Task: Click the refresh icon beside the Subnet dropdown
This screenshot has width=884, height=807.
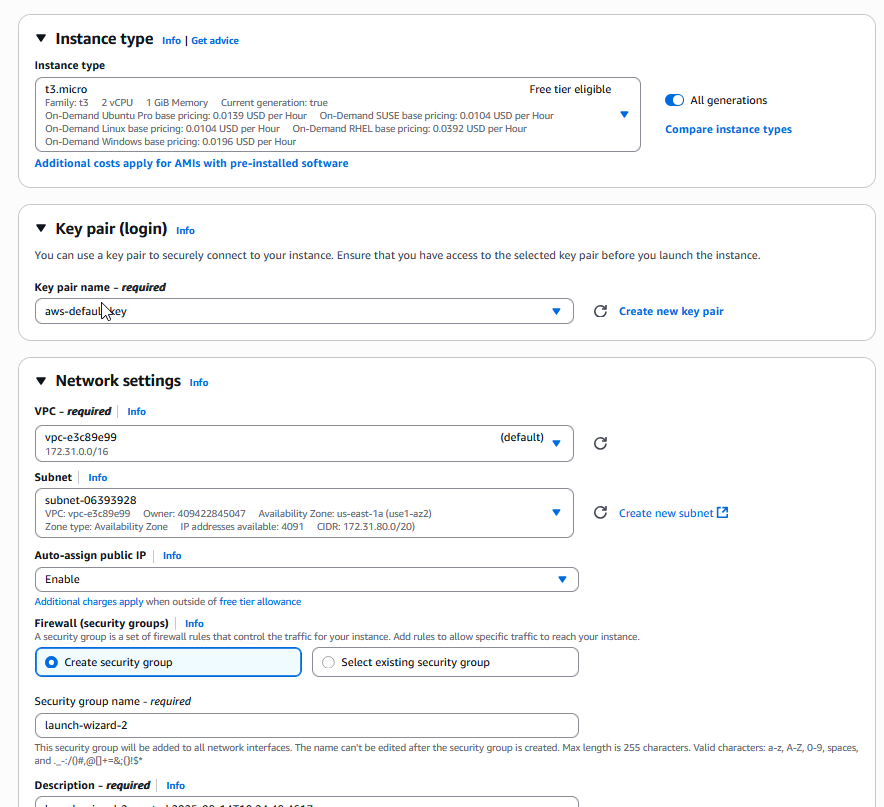Action: [600, 513]
